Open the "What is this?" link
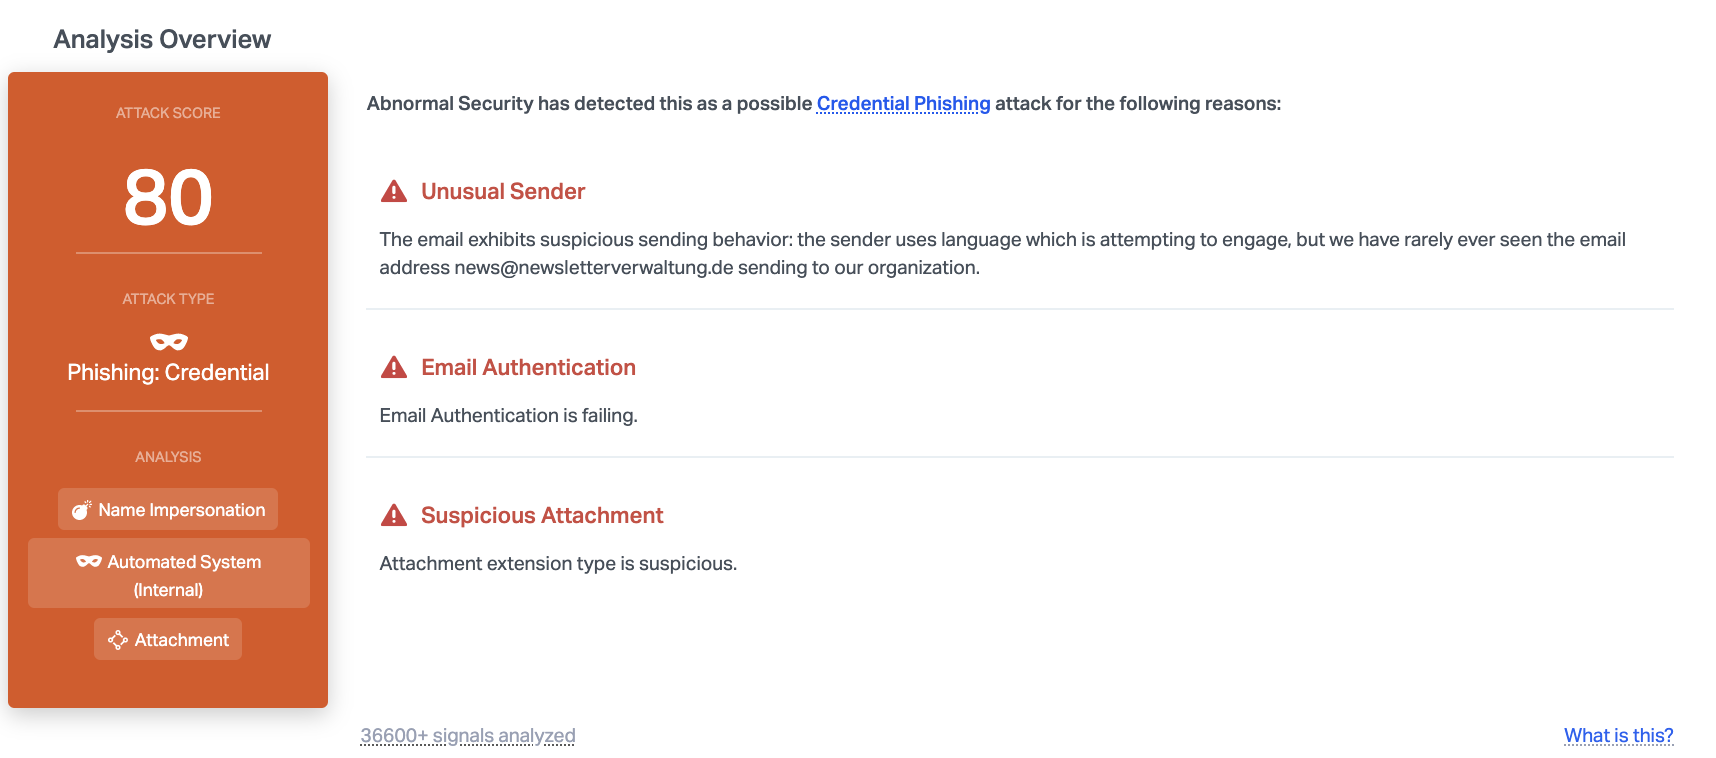The width and height of the screenshot is (1716, 758). [1618, 736]
